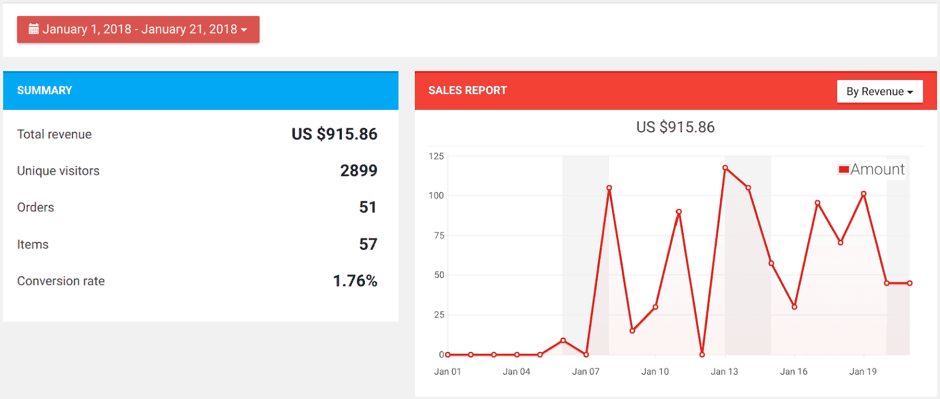Viewport: 940px width, 399px height.
Task: Click the SALES REPORT panel header
Action: pyautogui.click(x=676, y=90)
